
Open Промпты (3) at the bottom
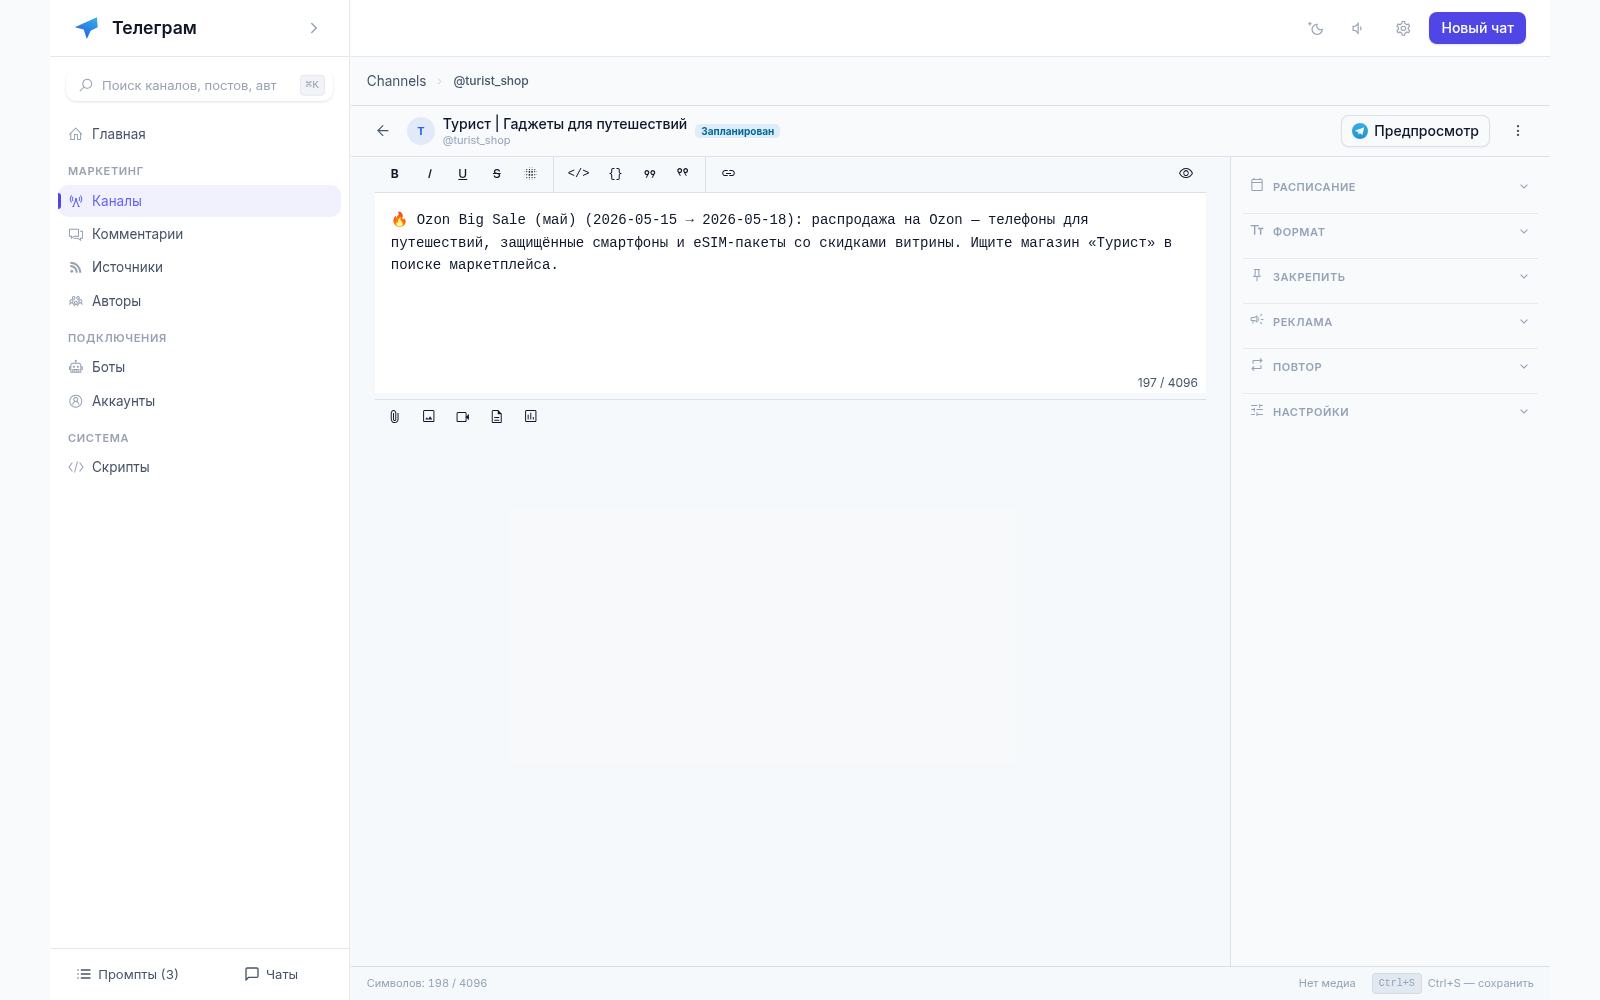tap(128, 974)
